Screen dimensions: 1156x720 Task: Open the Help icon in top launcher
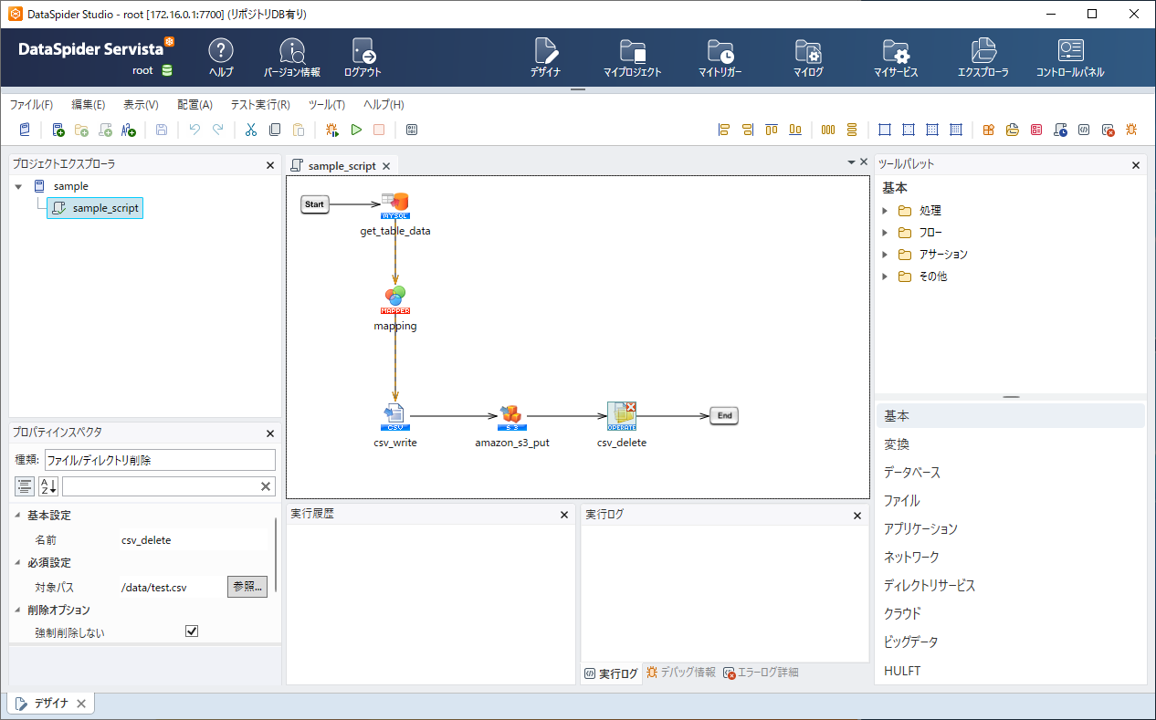220,57
